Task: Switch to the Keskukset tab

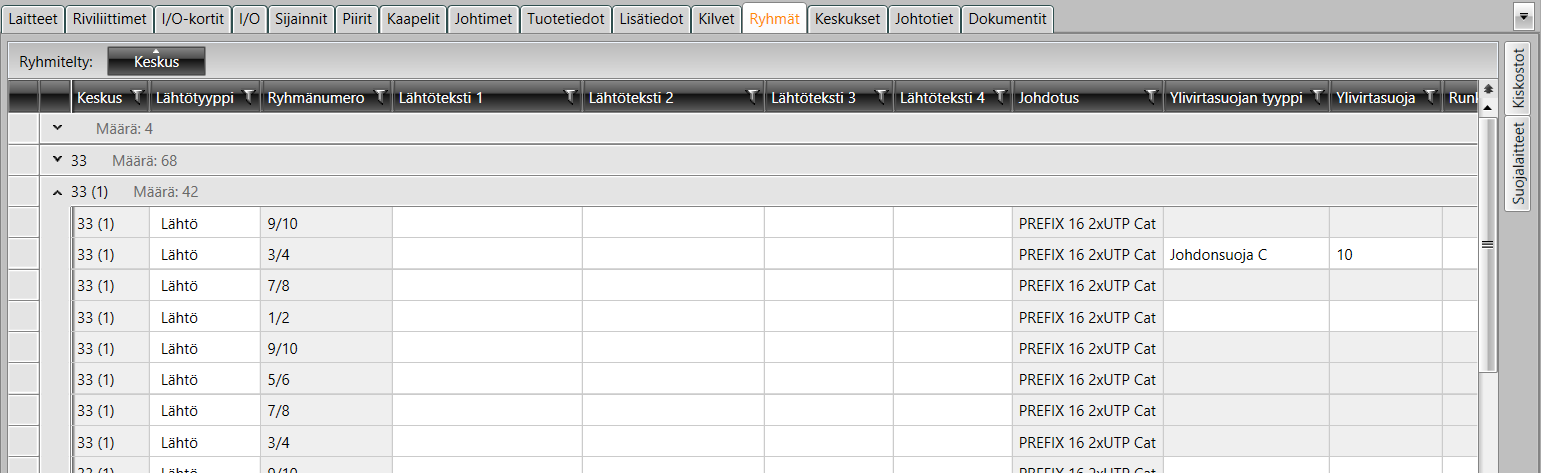Action: click(x=847, y=18)
